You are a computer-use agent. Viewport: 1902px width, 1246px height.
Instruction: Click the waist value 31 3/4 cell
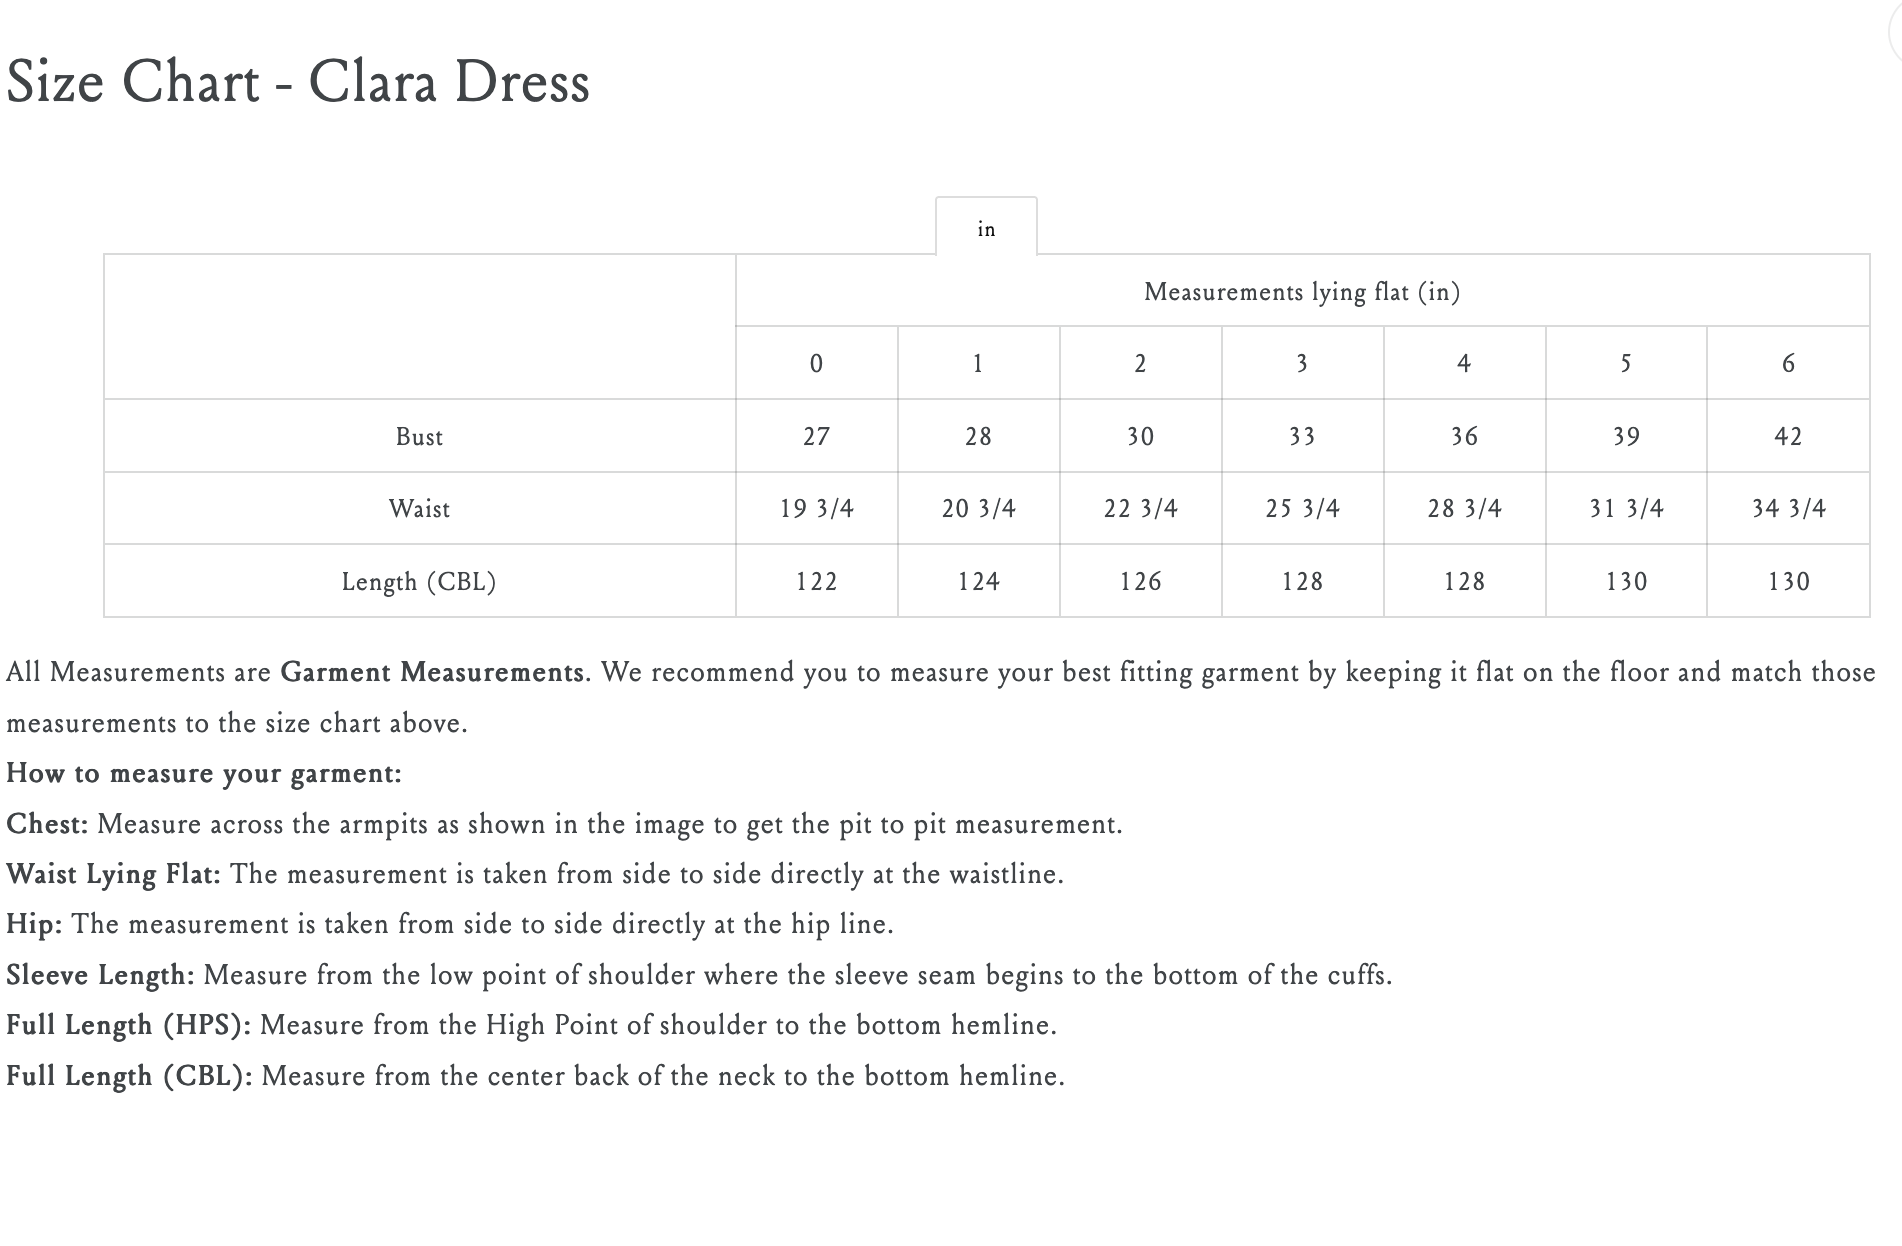(1626, 509)
